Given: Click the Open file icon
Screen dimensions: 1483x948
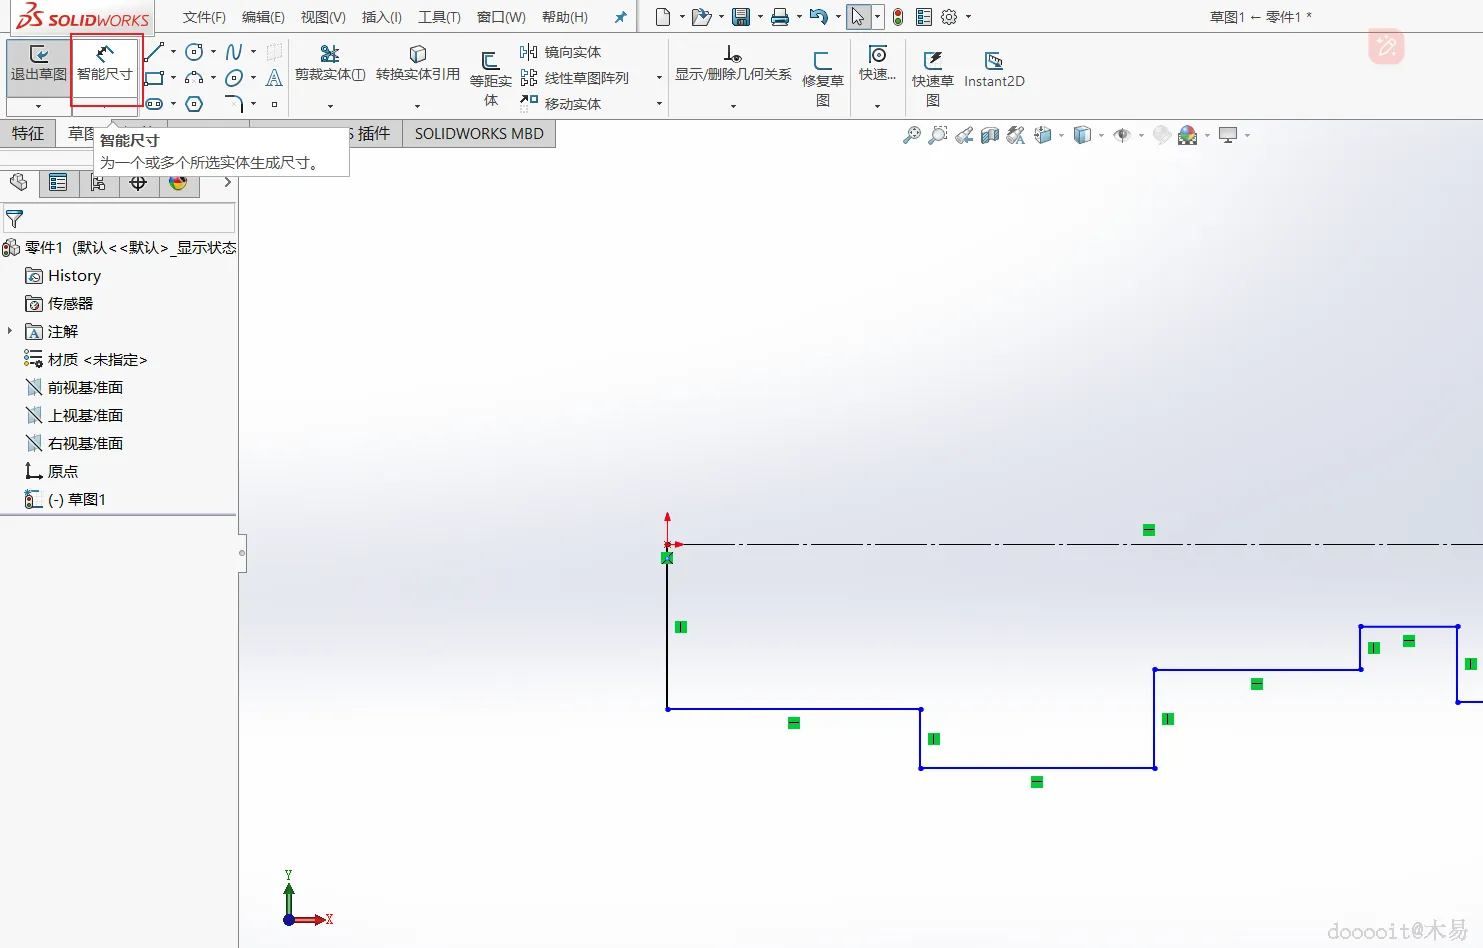Looking at the screenshot, I should (x=701, y=17).
